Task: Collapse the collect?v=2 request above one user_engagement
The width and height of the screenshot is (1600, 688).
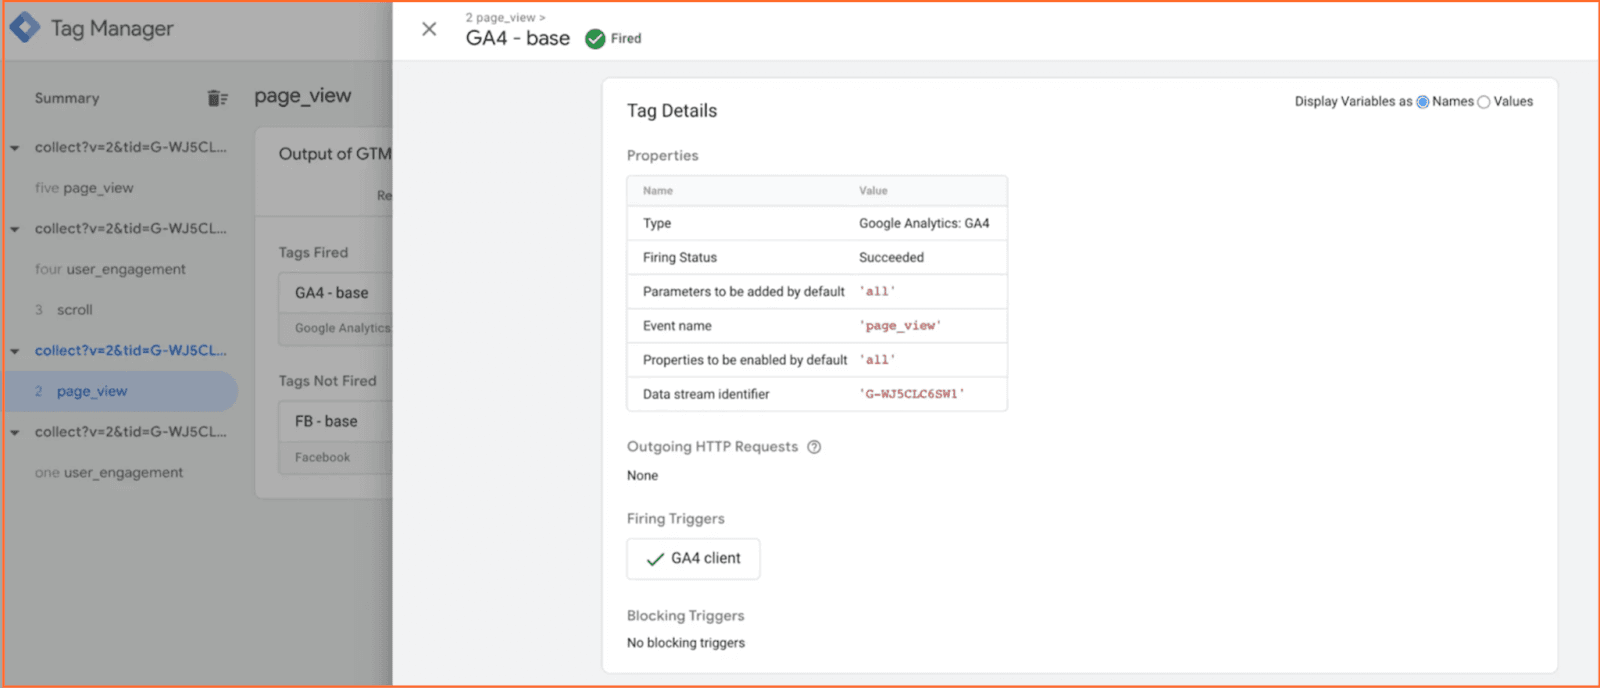Action: pyautogui.click(x=15, y=433)
